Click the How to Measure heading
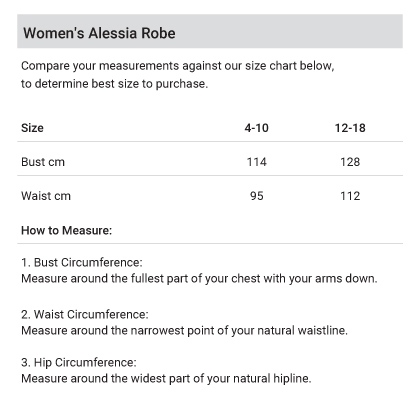This screenshot has height=402, width=420. coord(66,230)
